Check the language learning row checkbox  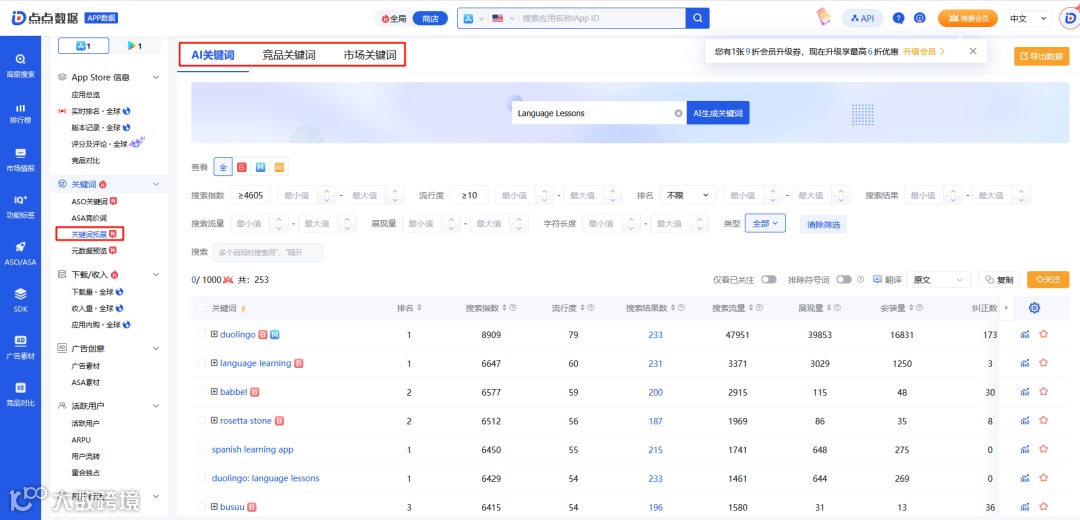point(202,363)
